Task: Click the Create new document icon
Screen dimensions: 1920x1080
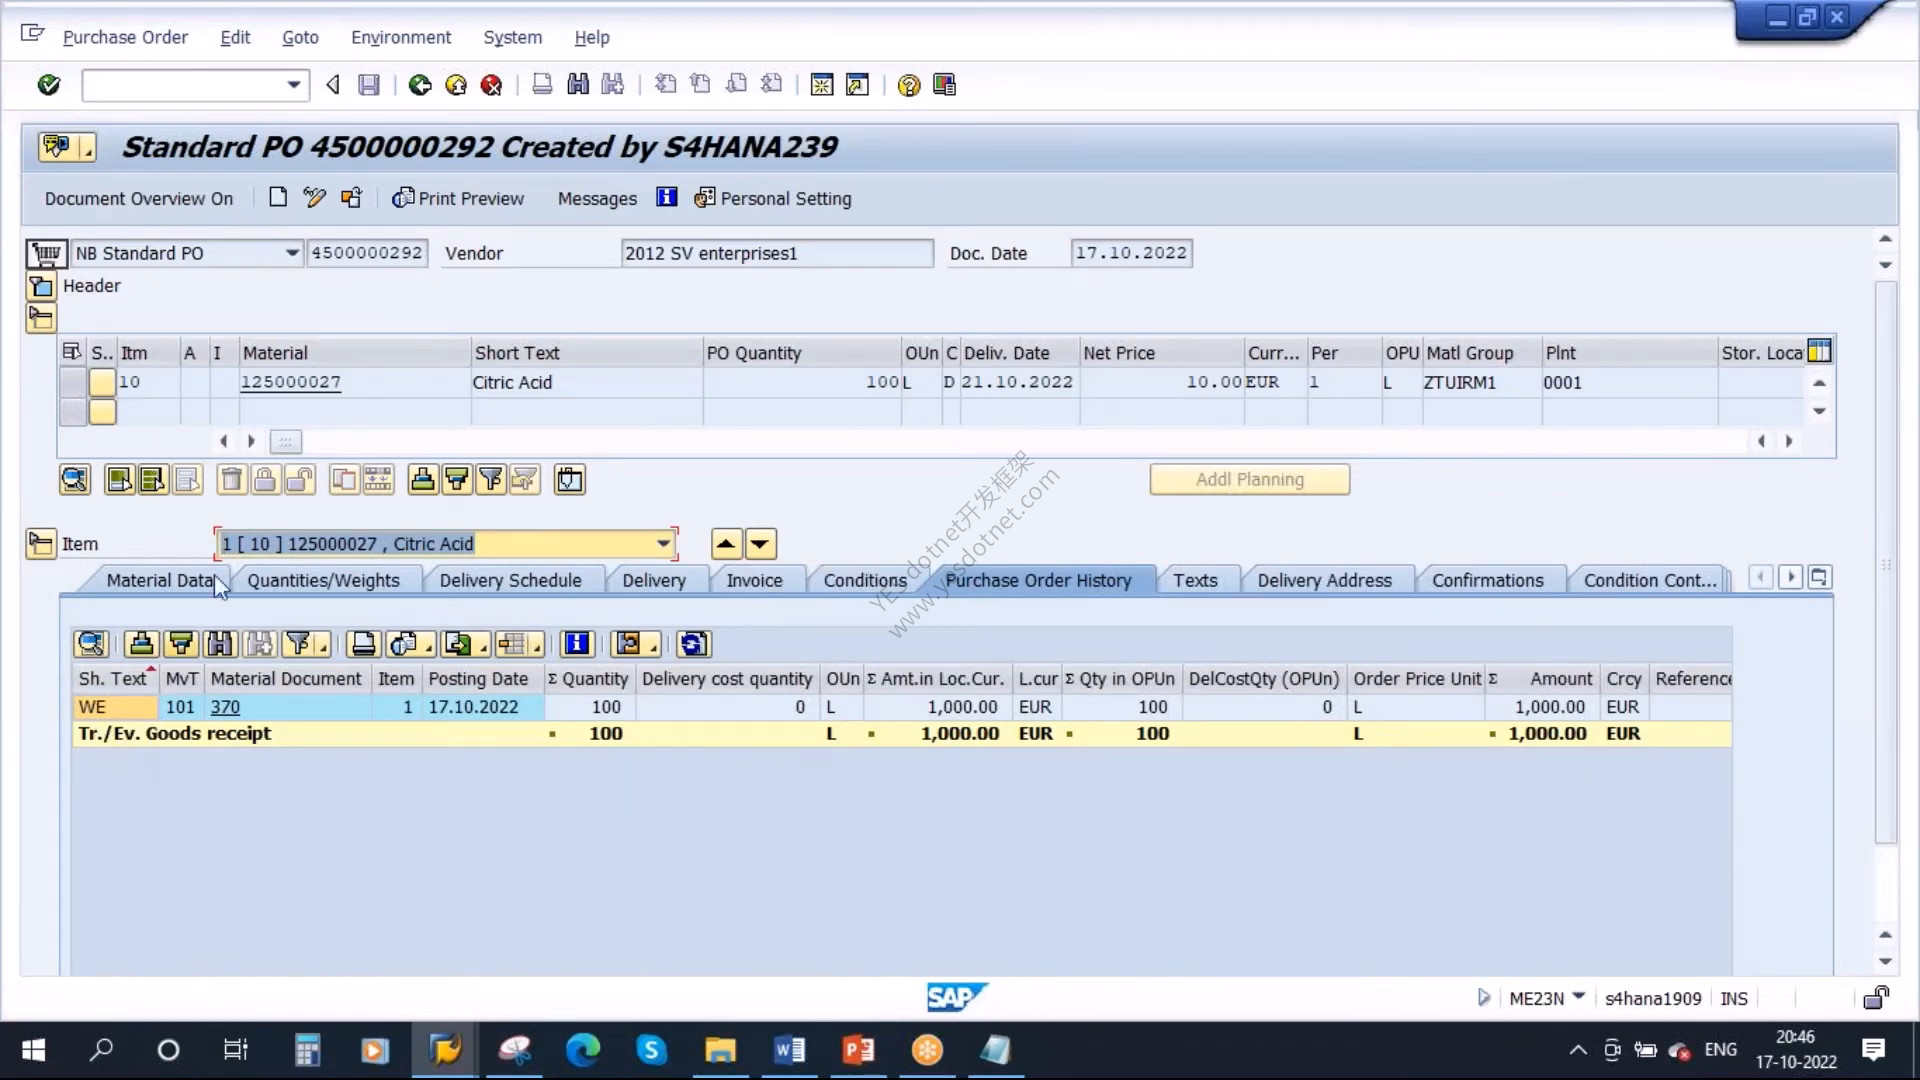Action: click(x=278, y=198)
